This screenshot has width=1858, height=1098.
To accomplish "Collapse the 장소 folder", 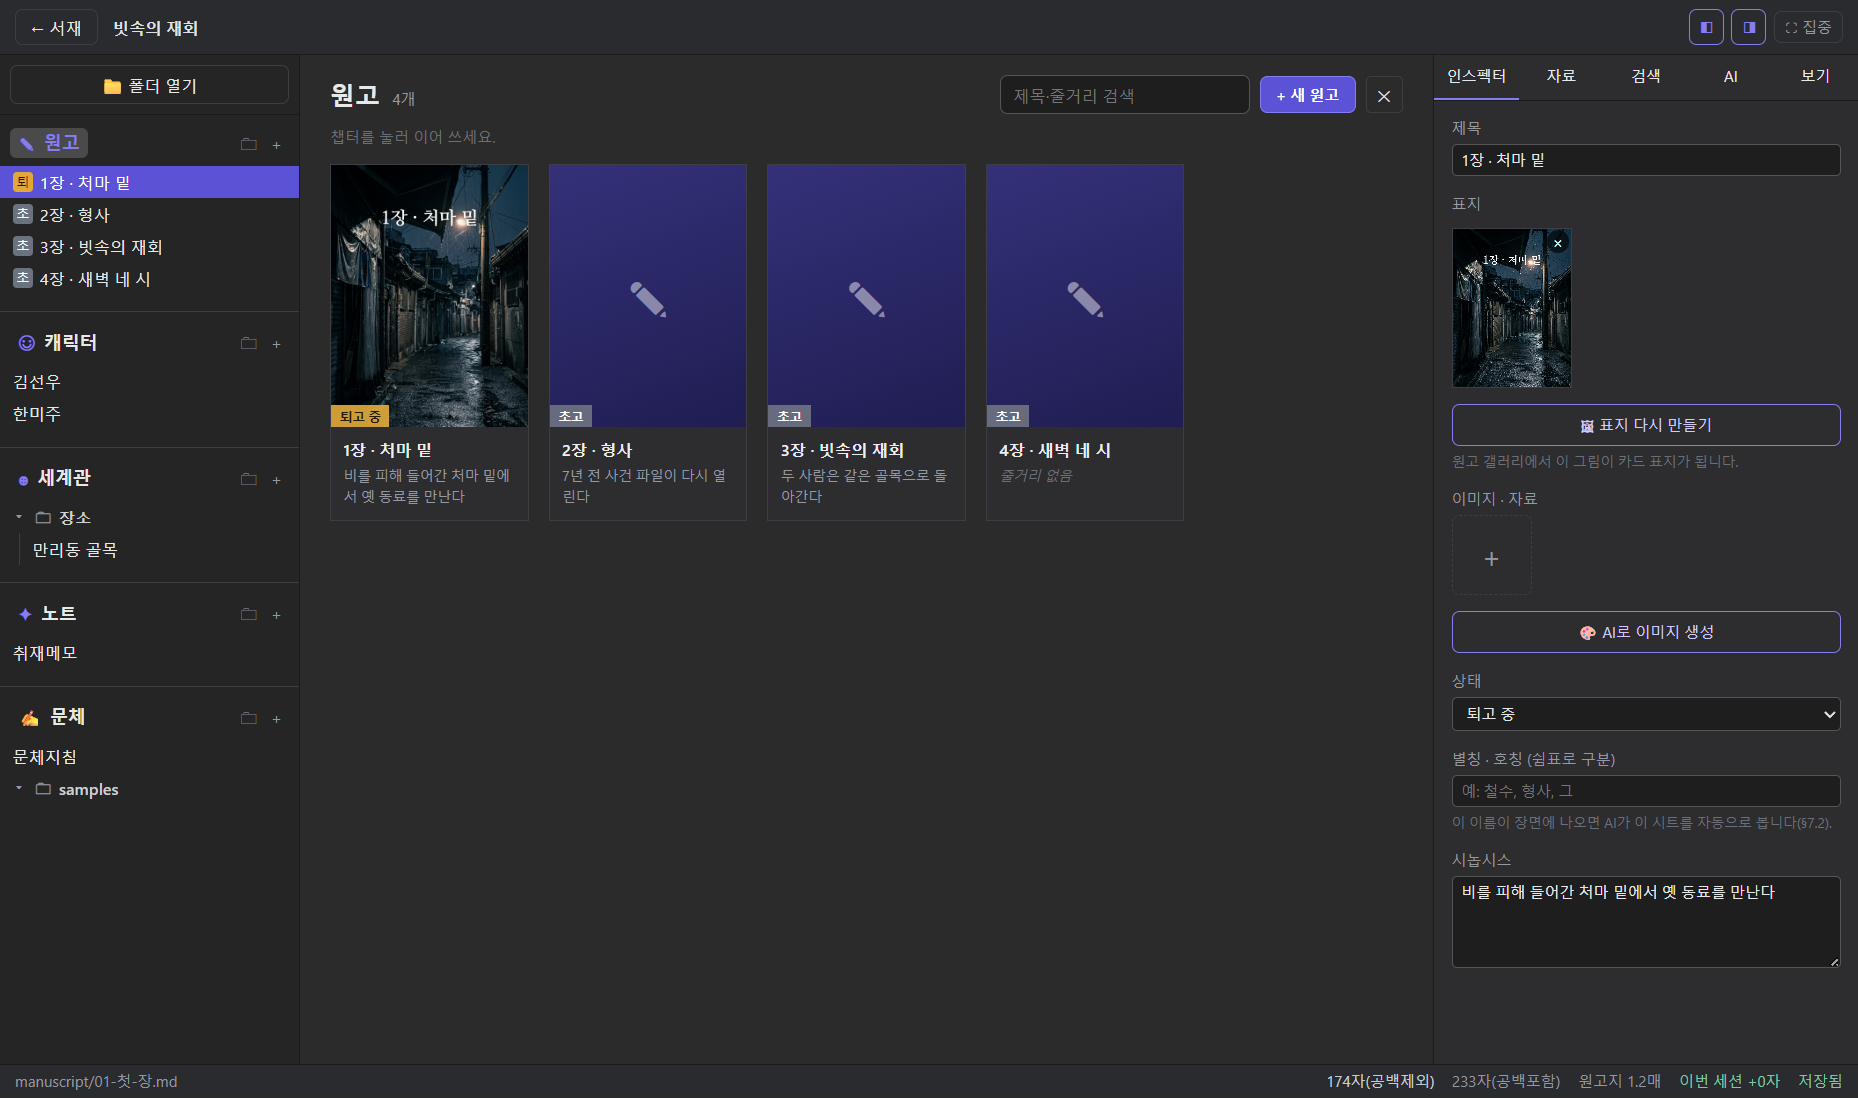I will point(19,517).
